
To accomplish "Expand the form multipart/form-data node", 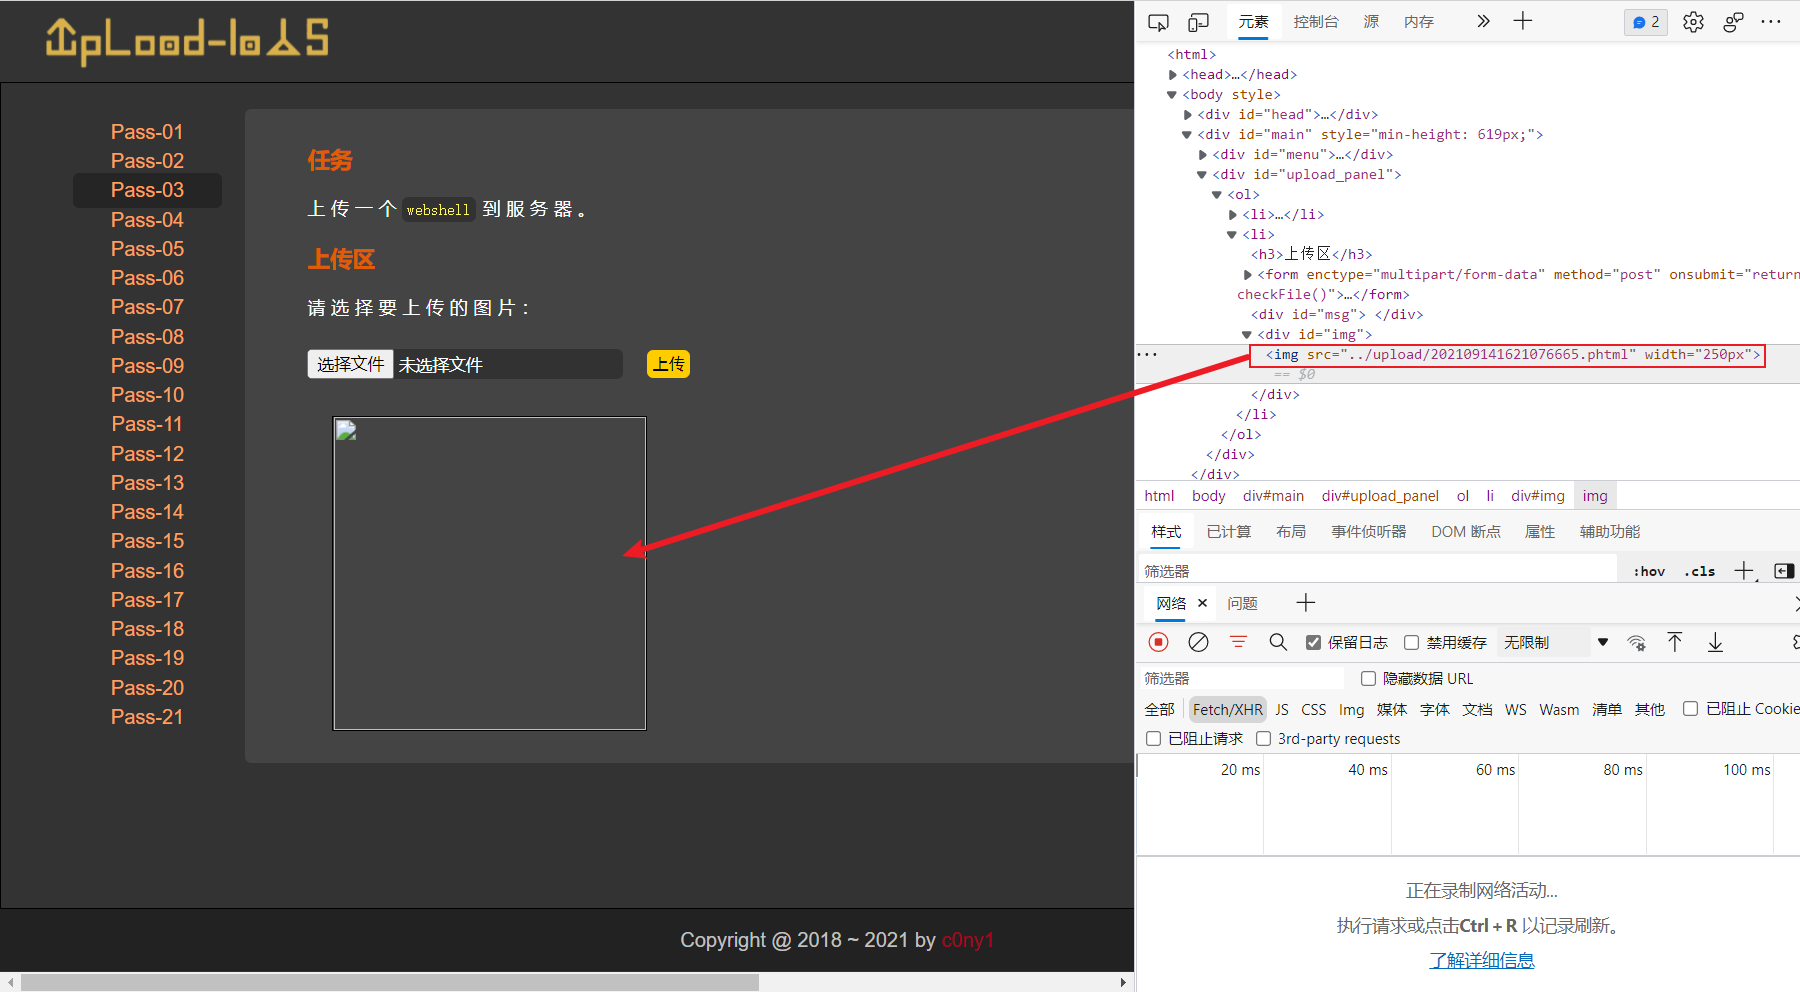I will 1248,275.
